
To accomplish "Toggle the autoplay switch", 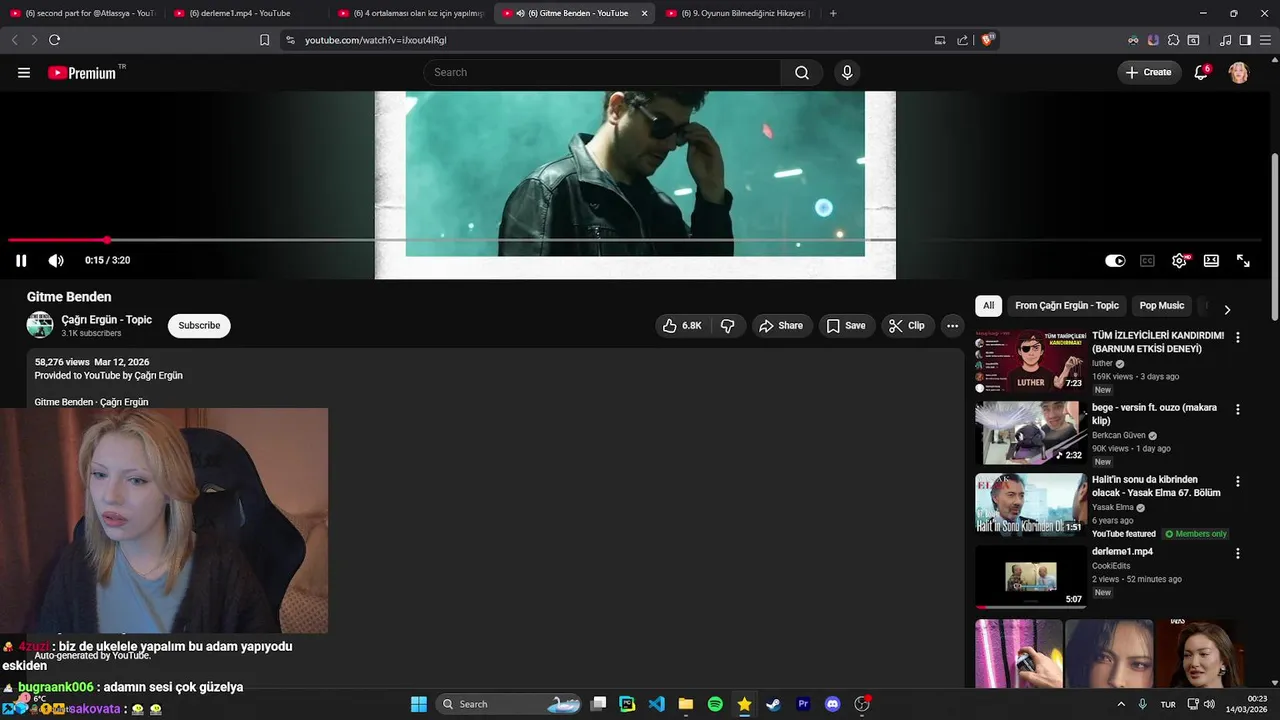I will coord(1115,260).
